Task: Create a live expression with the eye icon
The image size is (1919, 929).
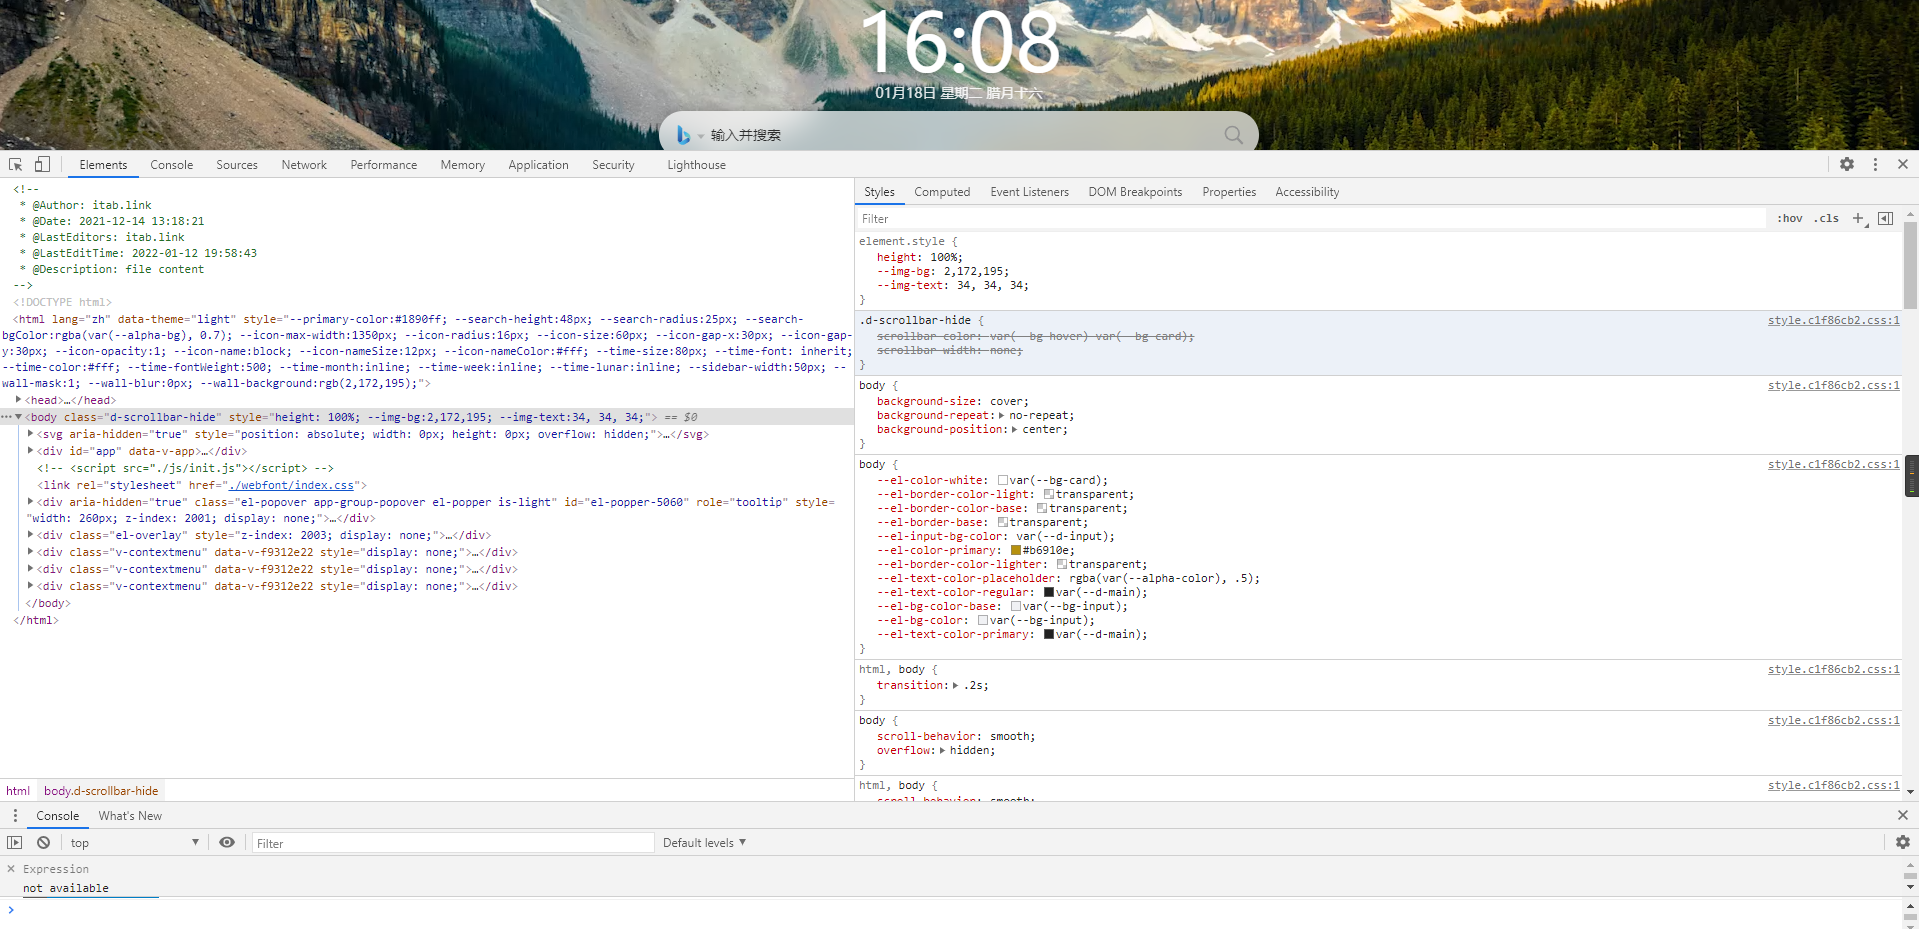Action: (227, 843)
